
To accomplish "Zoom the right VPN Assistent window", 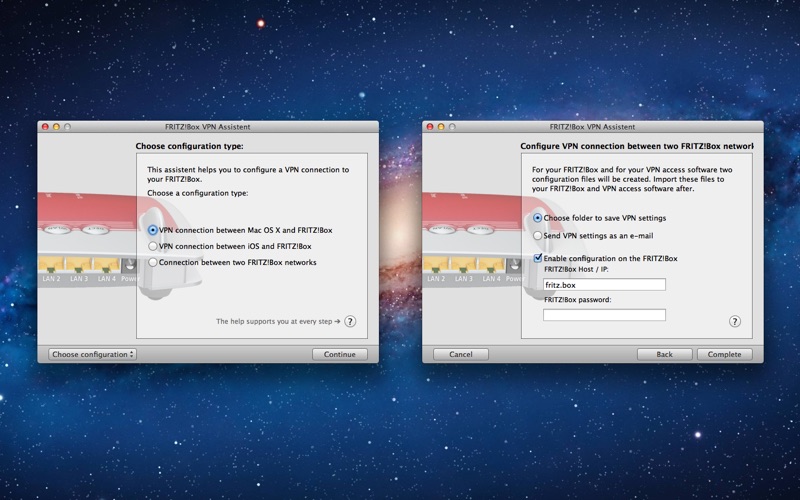I will (452, 127).
